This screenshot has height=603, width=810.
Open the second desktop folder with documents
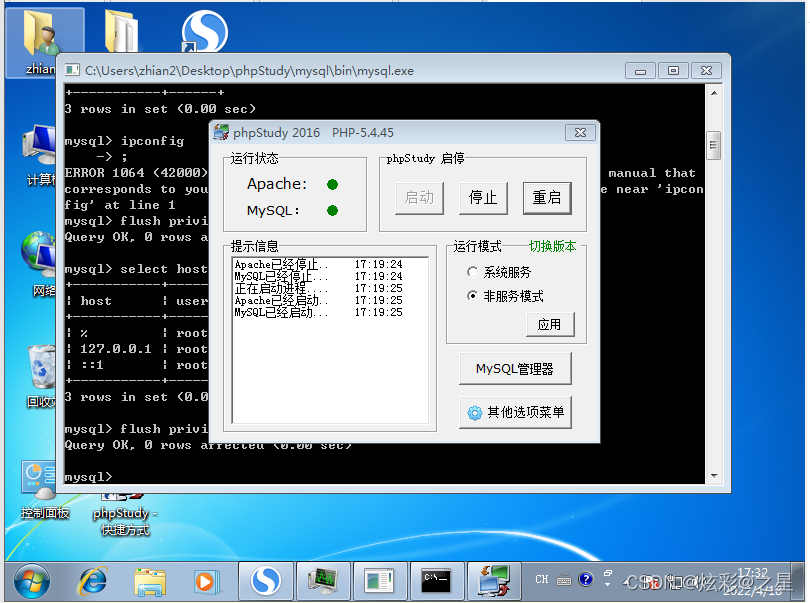pyautogui.click(x=122, y=32)
